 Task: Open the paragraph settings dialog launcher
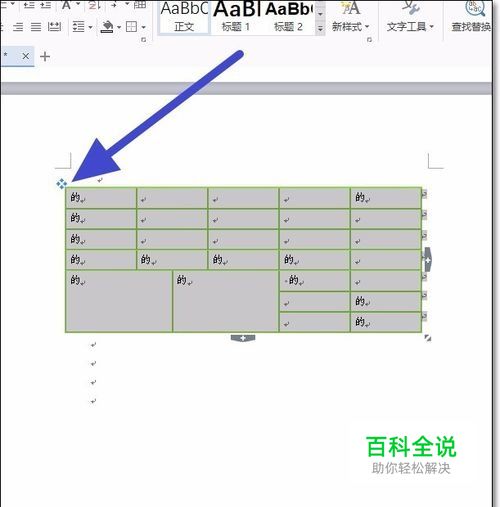(144, 40)
